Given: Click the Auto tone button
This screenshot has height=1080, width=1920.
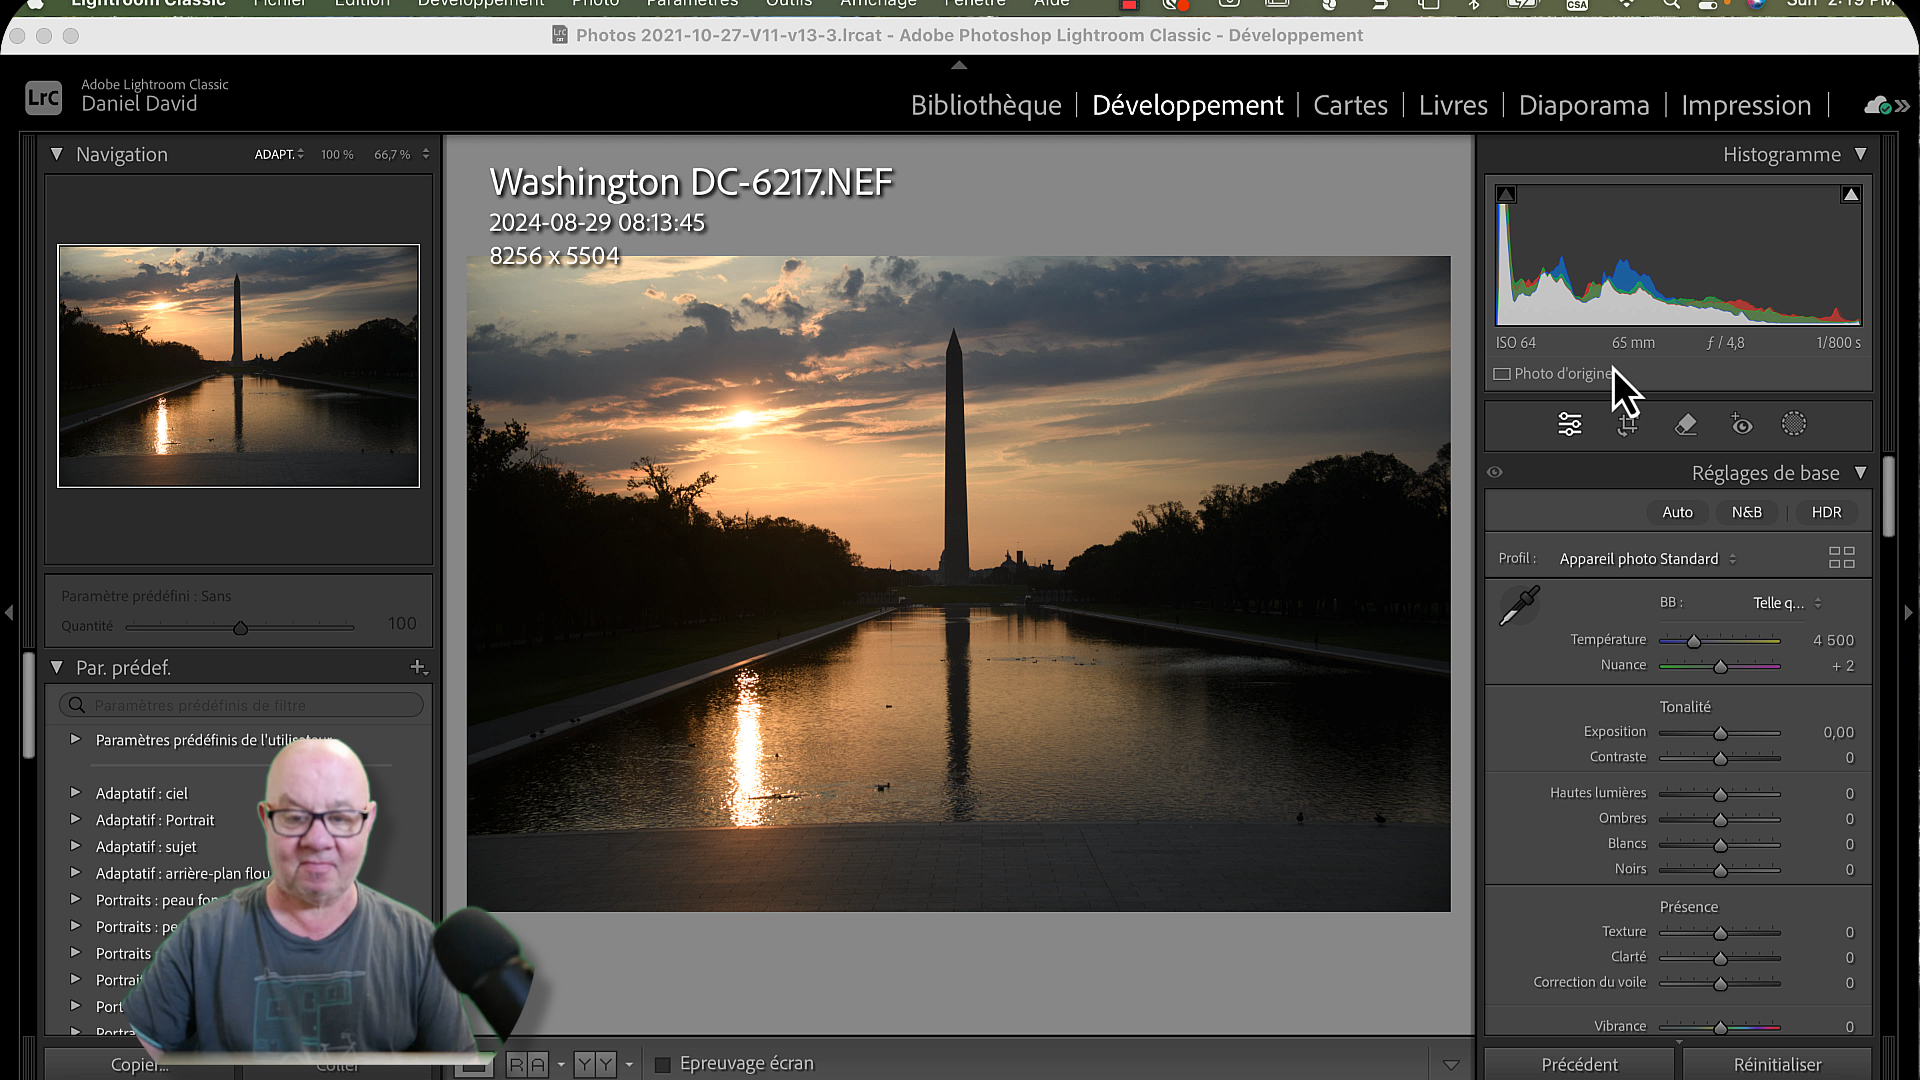Looking at the screenshot, I should point(1677,512).
